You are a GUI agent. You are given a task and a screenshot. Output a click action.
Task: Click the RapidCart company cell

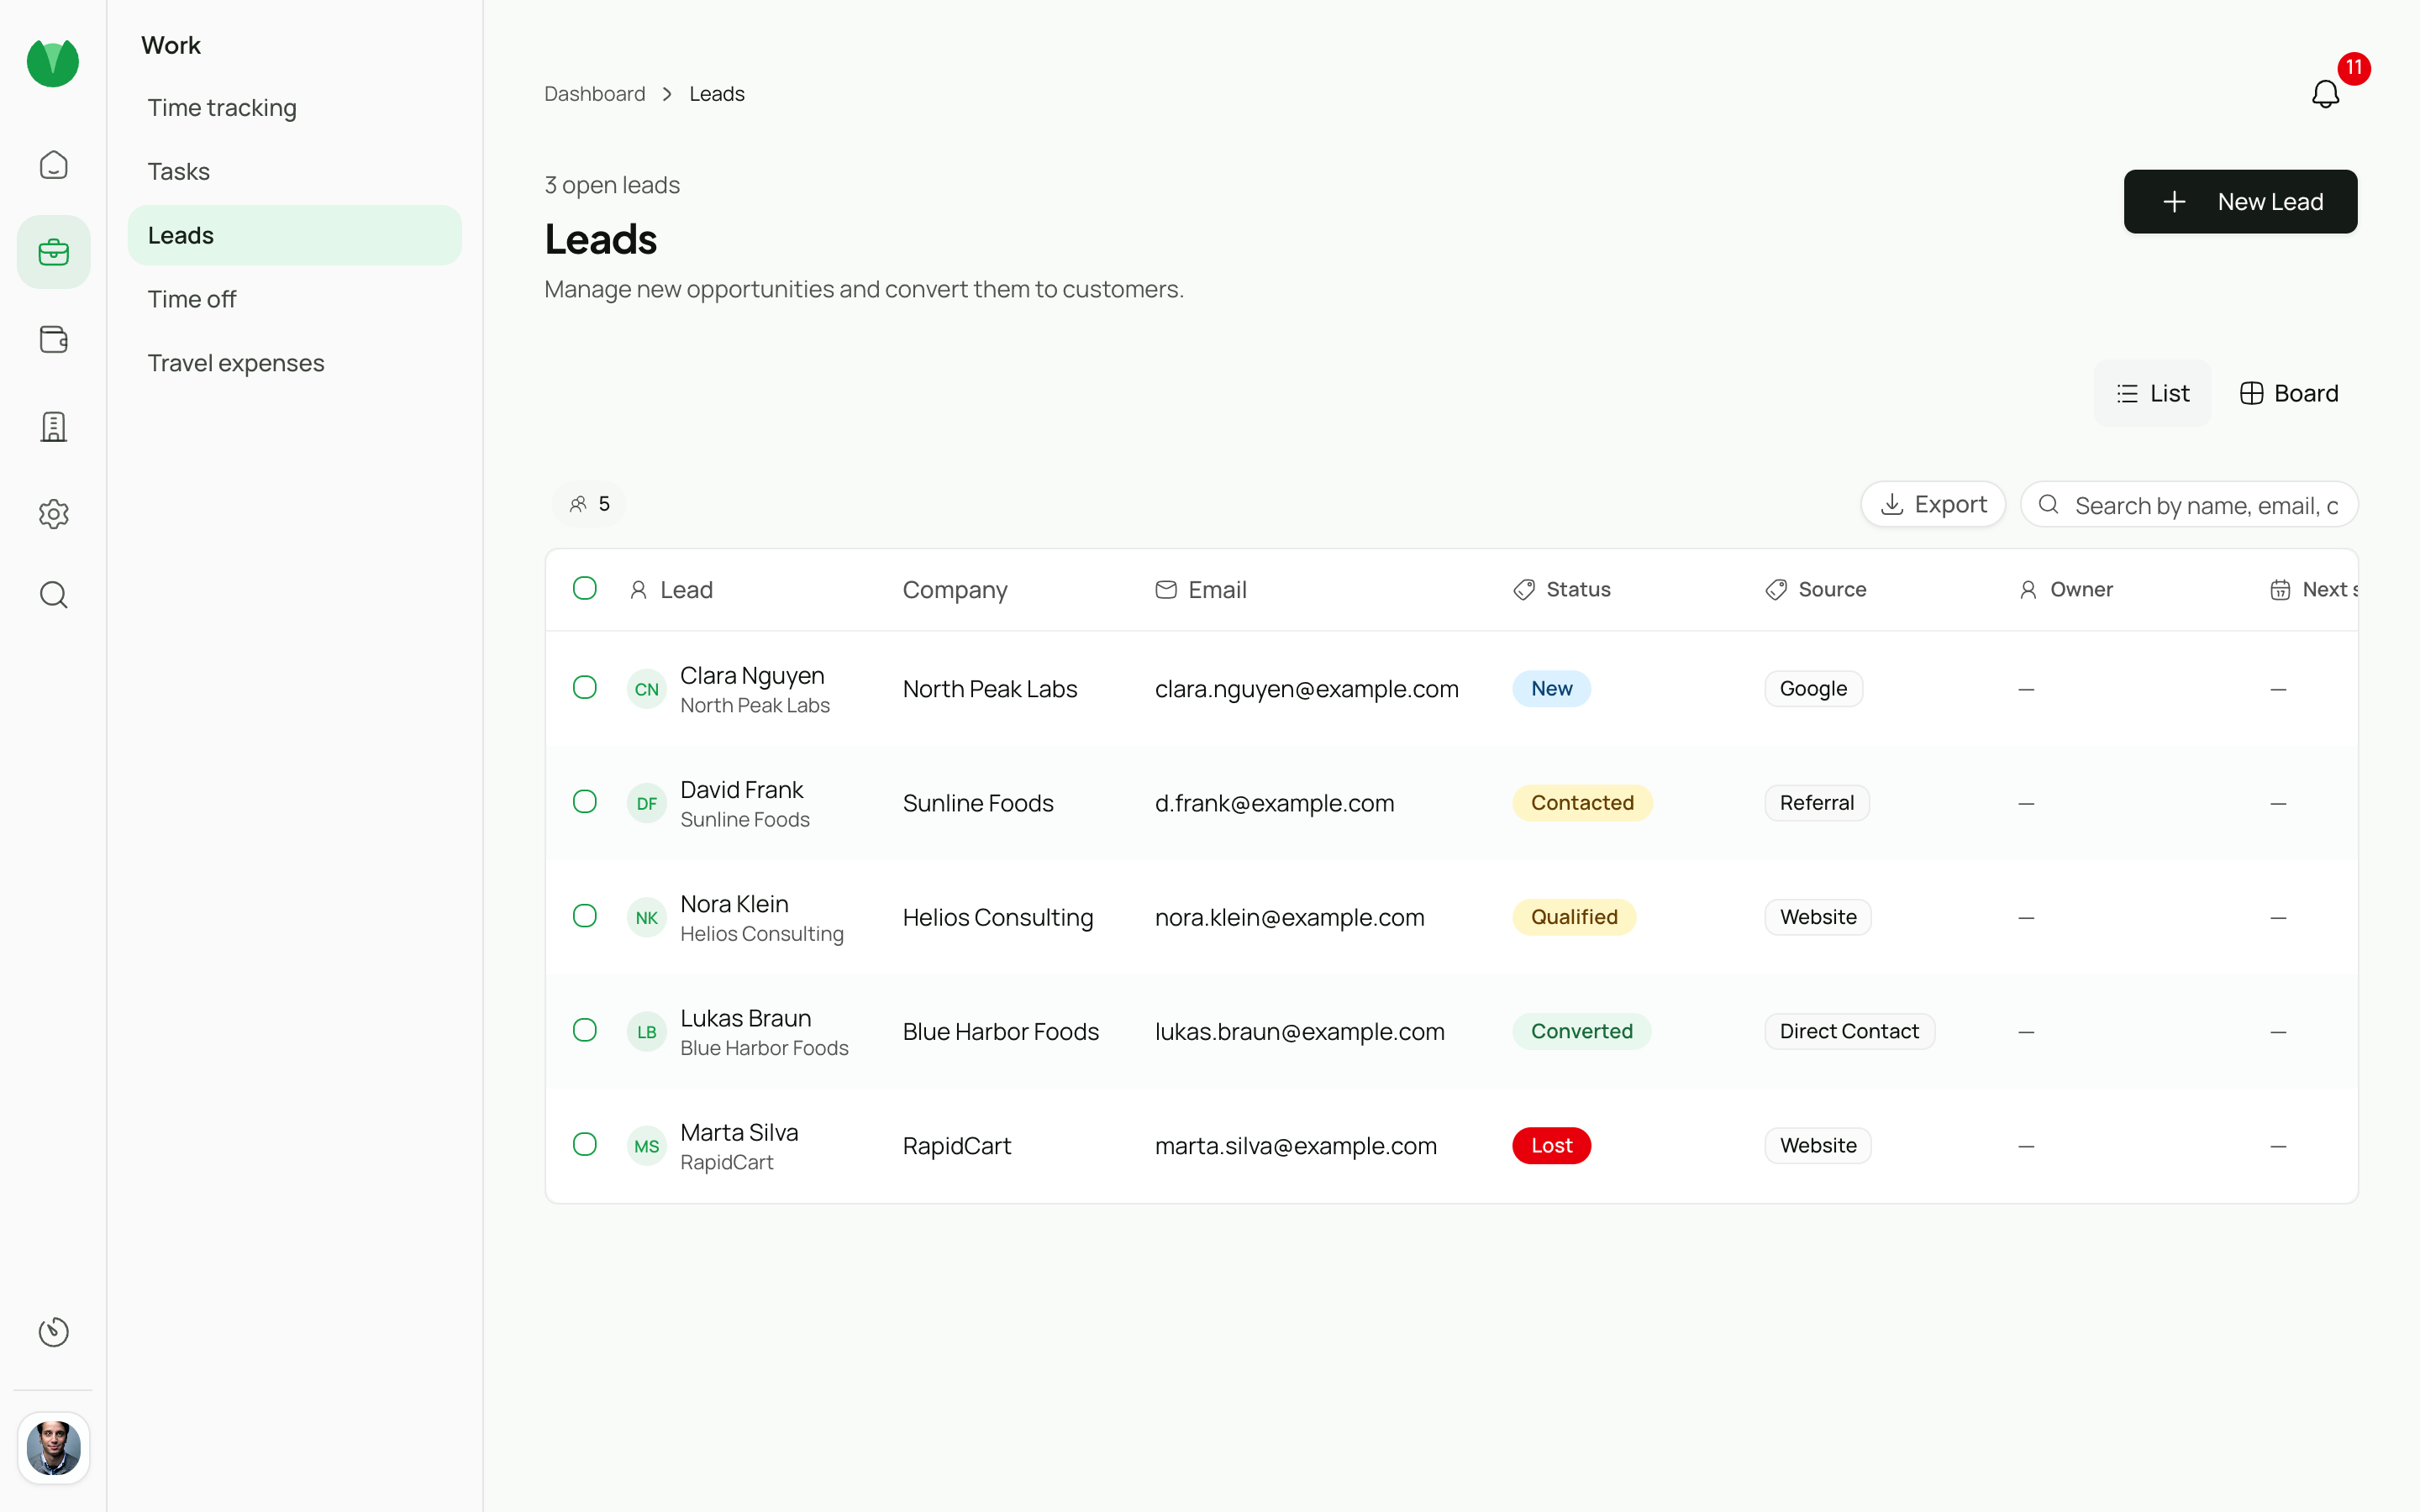click(957, 1145)
